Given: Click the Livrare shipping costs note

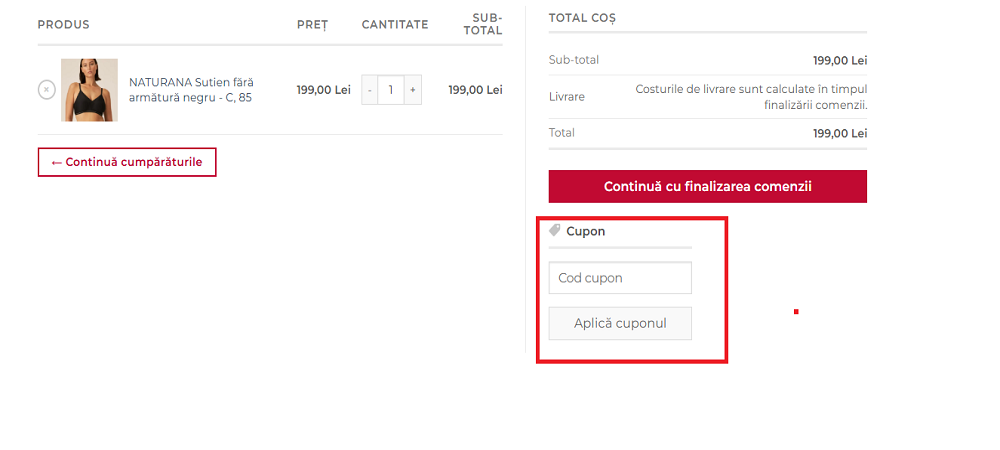Looking at the screenshot, I should pos(751,97).
